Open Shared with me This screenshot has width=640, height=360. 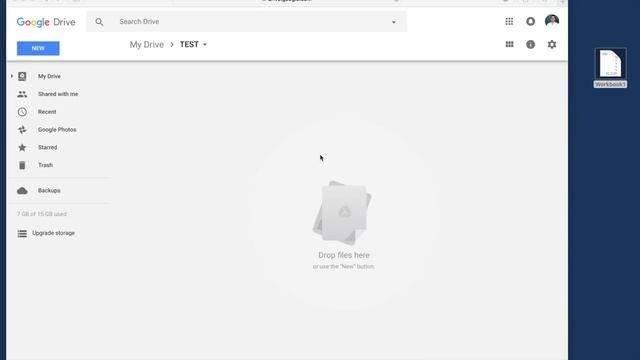pyautogui.click(x=58, y=94)
